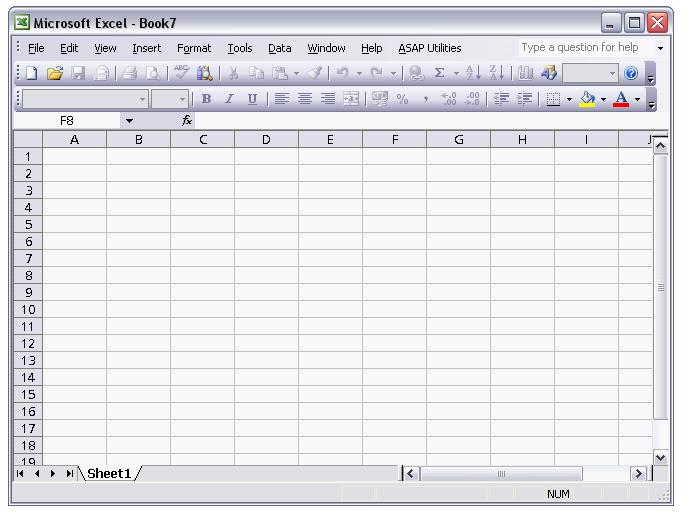689x515 pixels.
Task: Open the Name Box dropdown arrow
Action: (x=129, y=120)
